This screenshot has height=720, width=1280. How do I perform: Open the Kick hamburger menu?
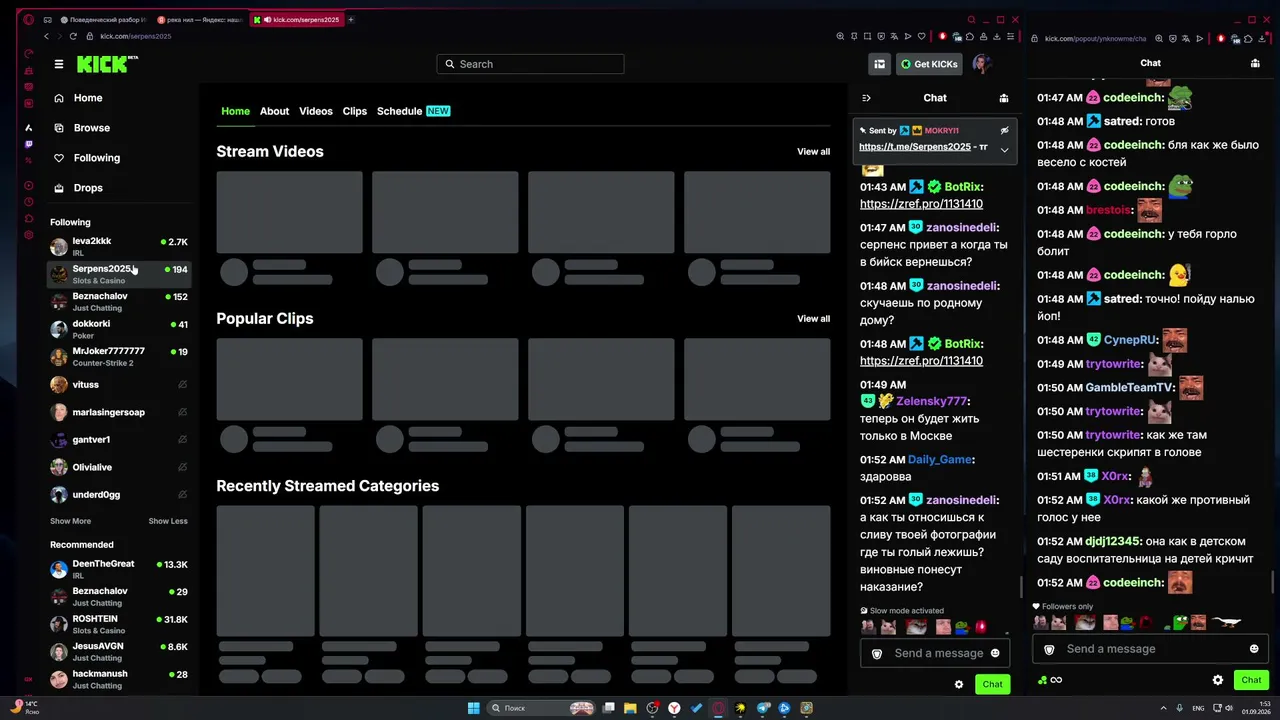59,64
